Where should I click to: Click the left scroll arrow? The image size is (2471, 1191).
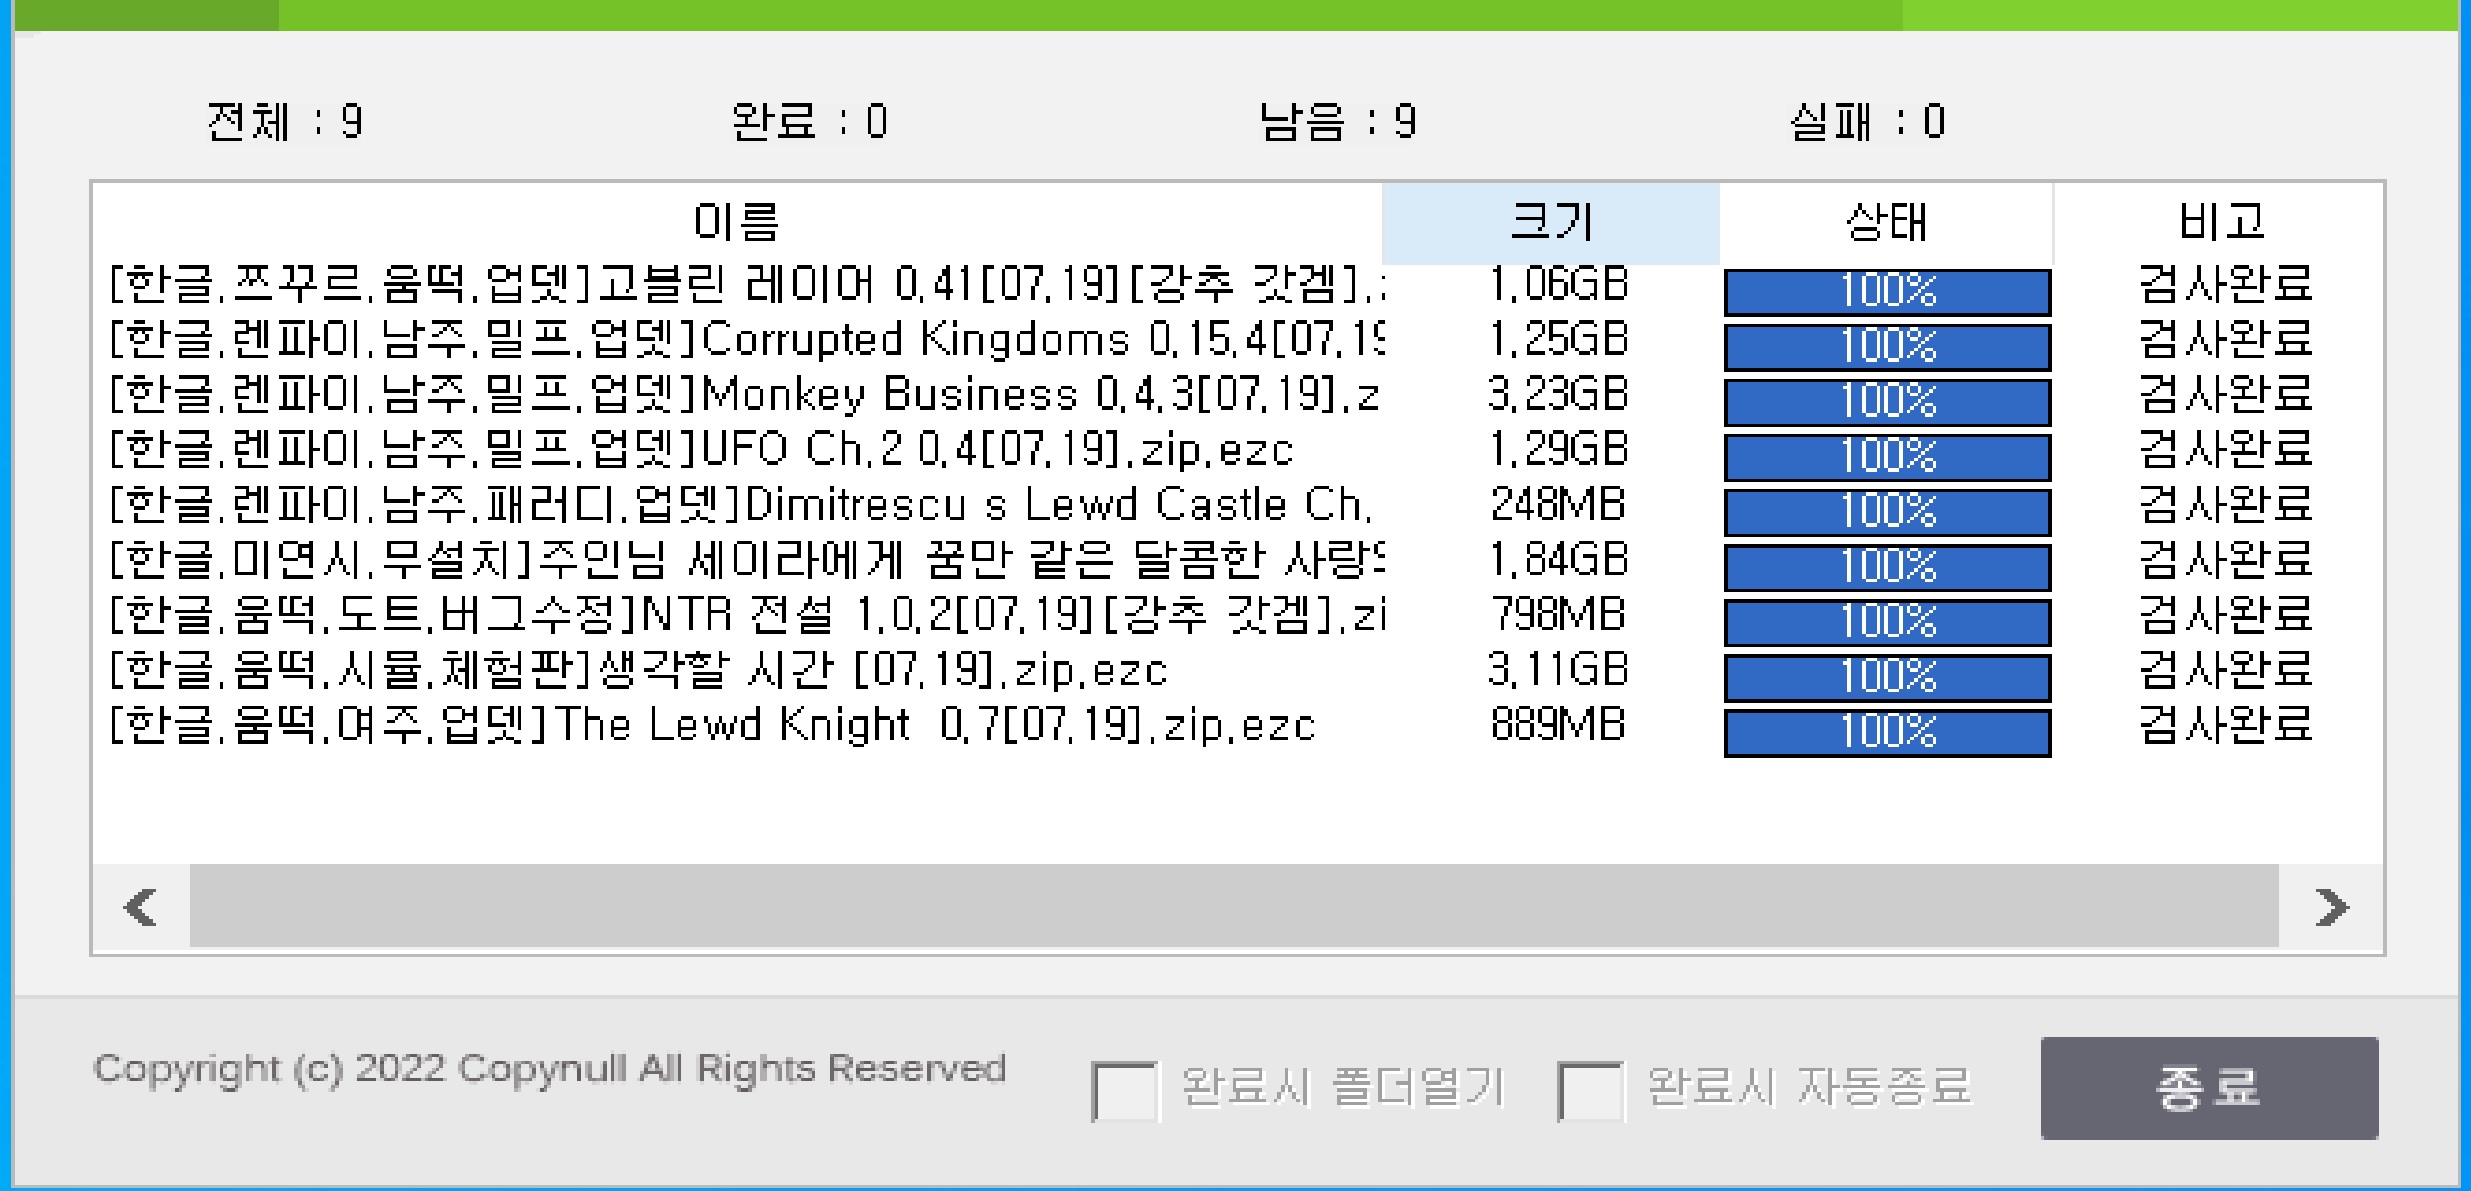140,907
